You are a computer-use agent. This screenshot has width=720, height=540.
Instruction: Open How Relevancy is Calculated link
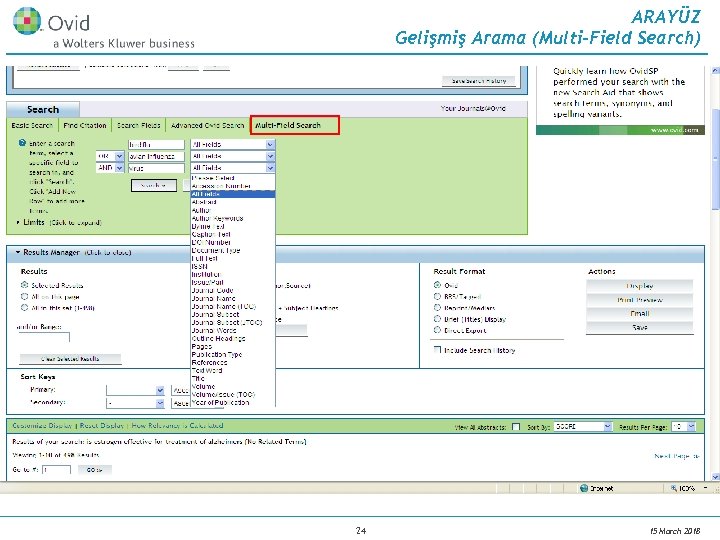click(x=177, y=426)
